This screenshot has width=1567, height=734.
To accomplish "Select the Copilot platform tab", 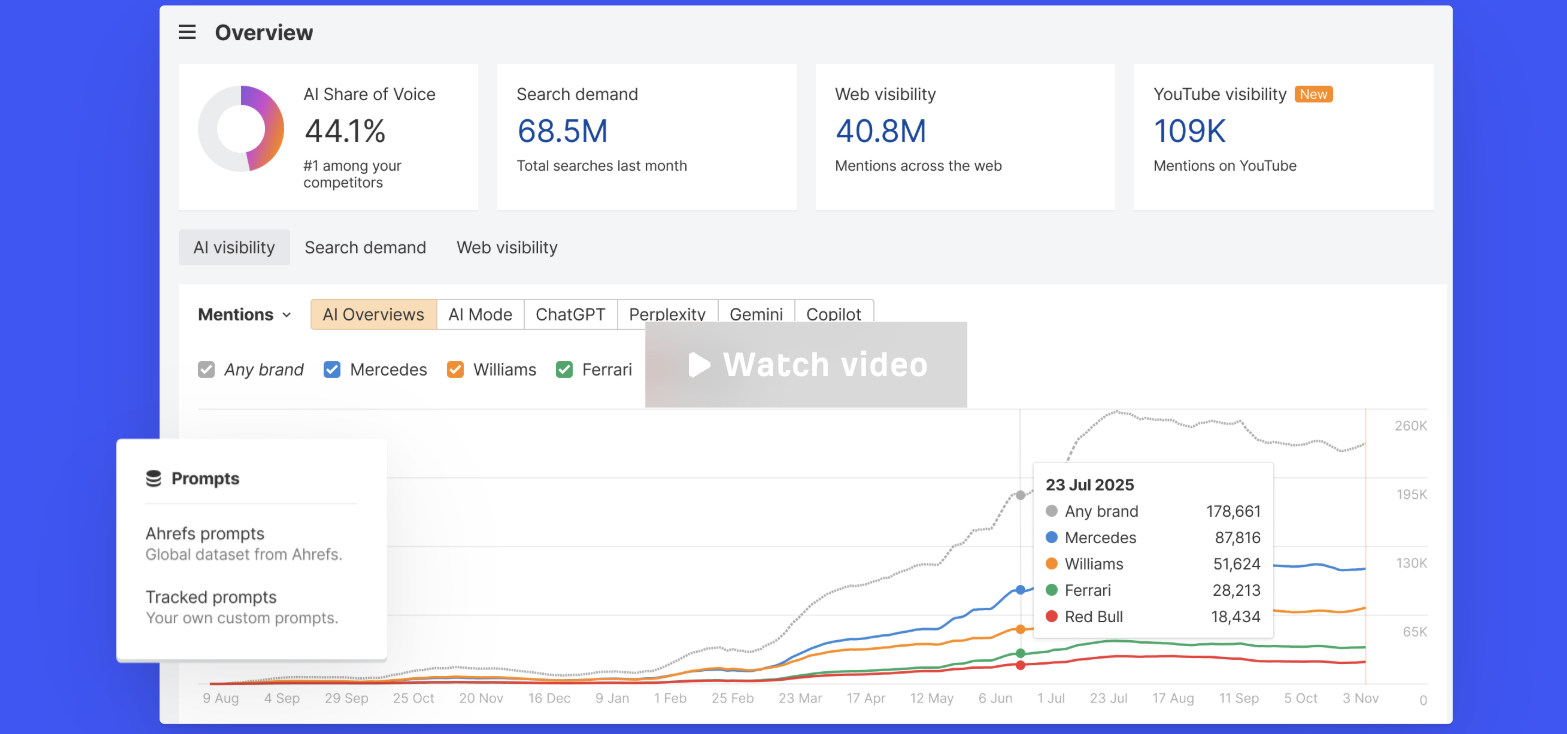I will (x=834, y=314).
